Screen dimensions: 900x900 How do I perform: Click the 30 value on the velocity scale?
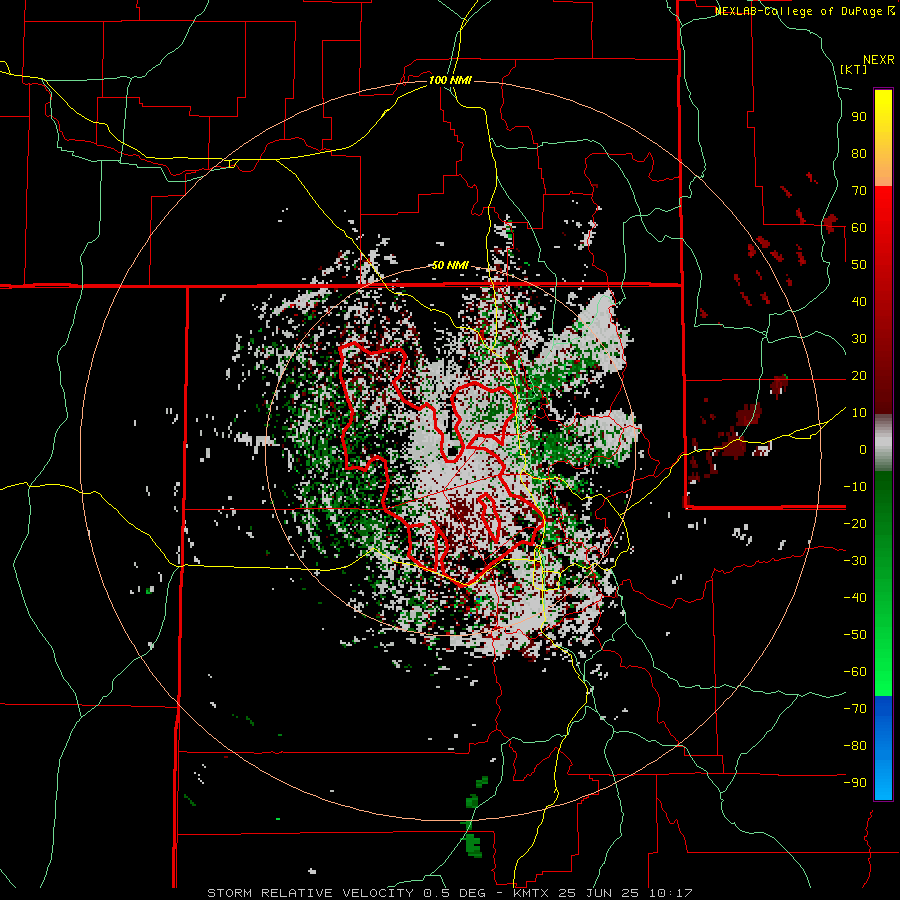point(859,339)
